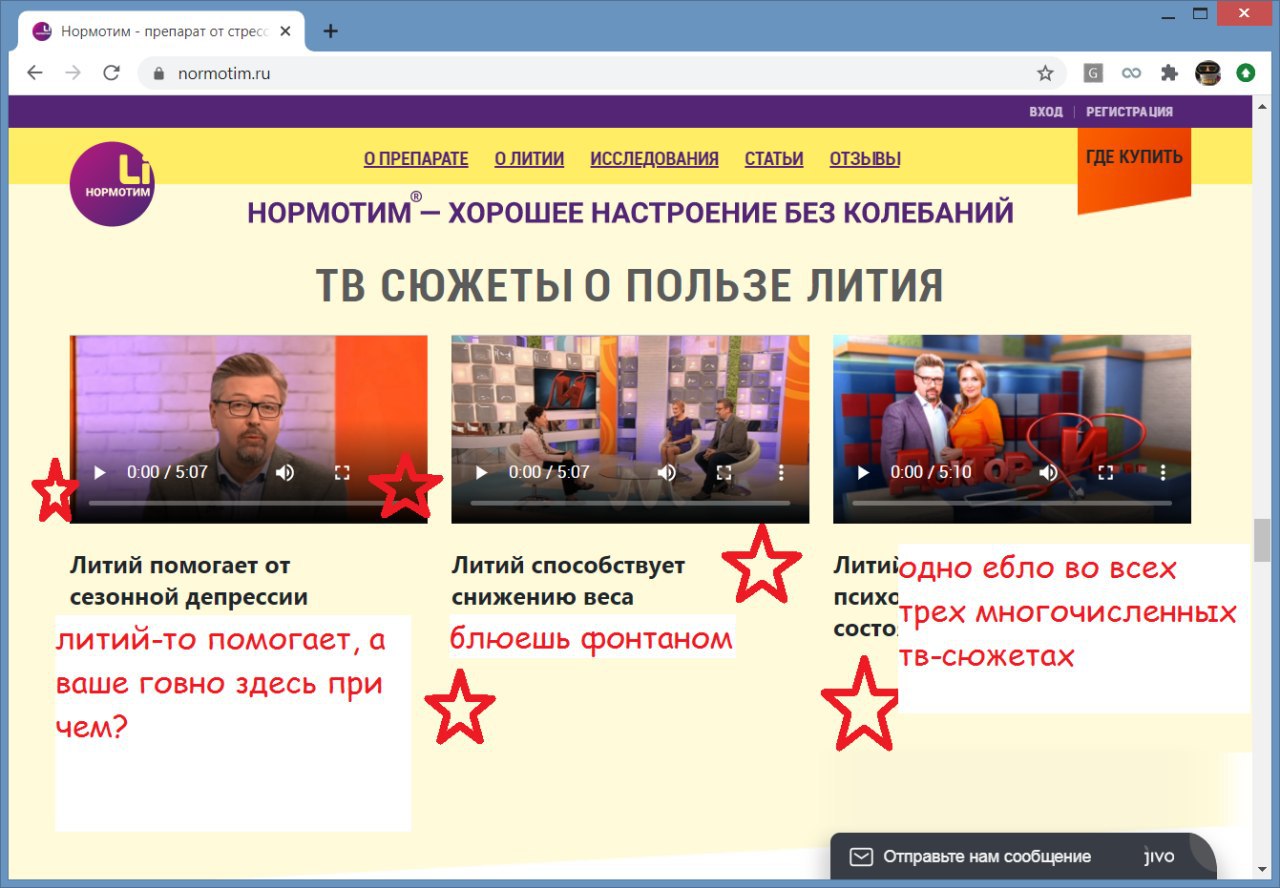The image size is (1280, 888).
Task: Seek on the 5:10 video progress bar
Action: pos(1012,503)
